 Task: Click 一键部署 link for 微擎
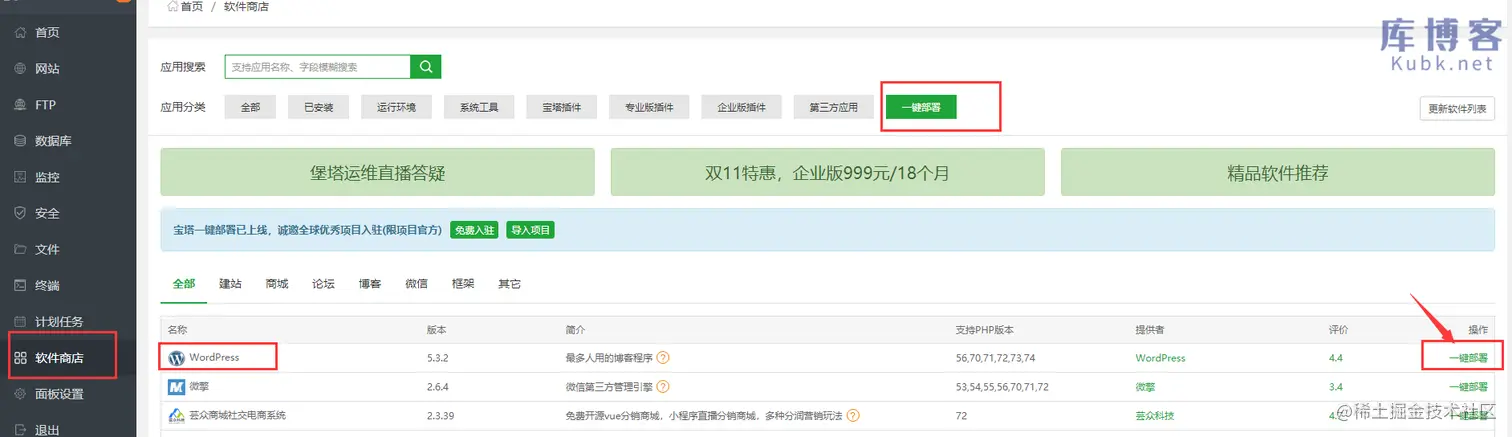click(x=1467, y=386)
